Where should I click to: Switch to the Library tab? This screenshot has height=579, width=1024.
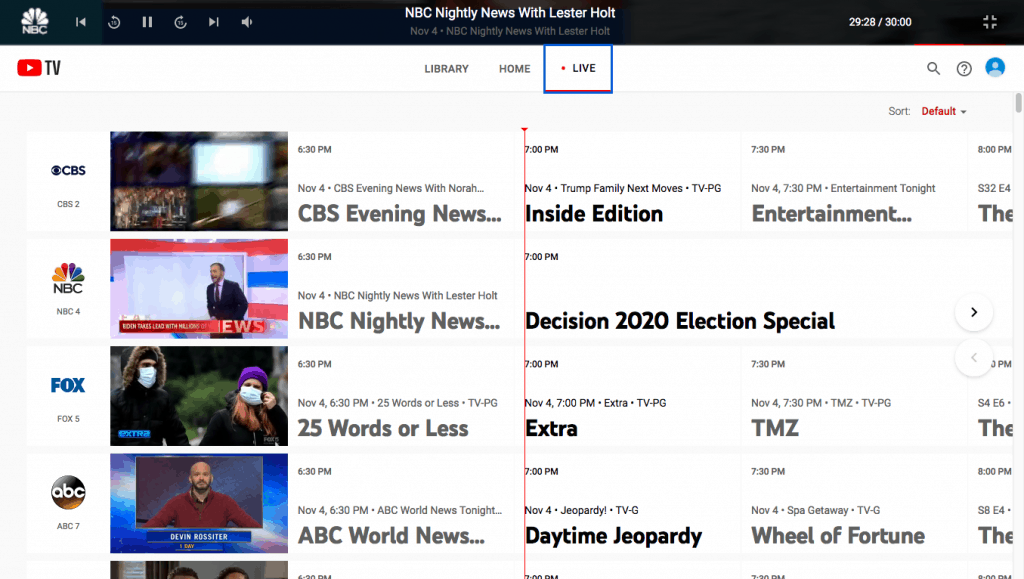(x=446, y=69)
